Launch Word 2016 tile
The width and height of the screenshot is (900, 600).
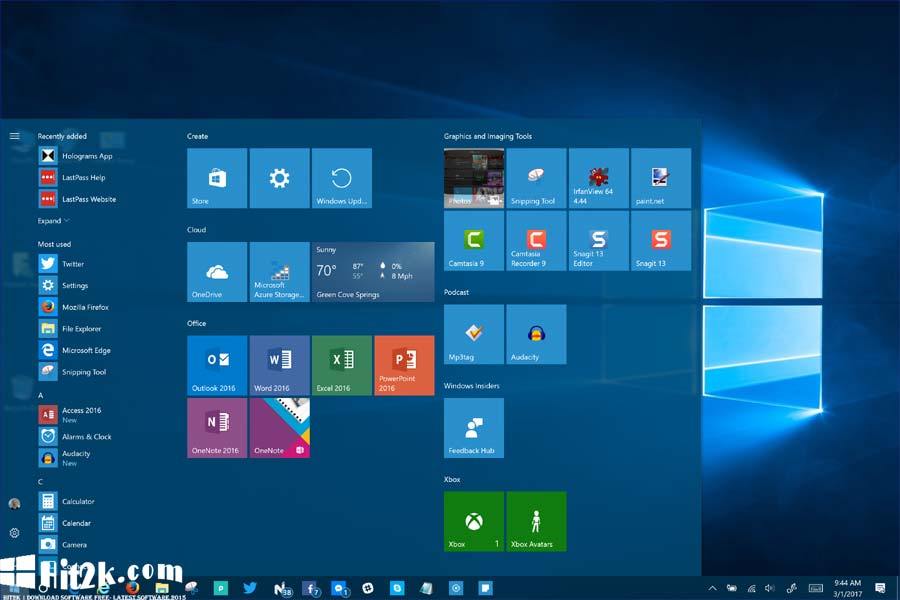point(280,365)
